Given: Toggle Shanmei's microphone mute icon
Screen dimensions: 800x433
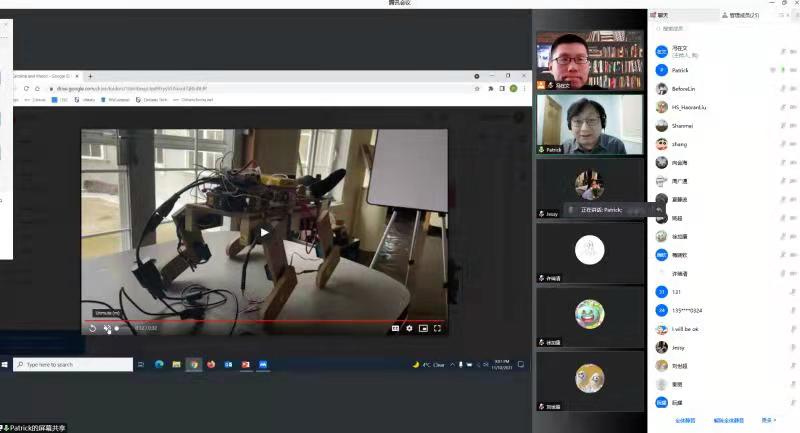Looking at the screenshot, I should tap(782, 126).
